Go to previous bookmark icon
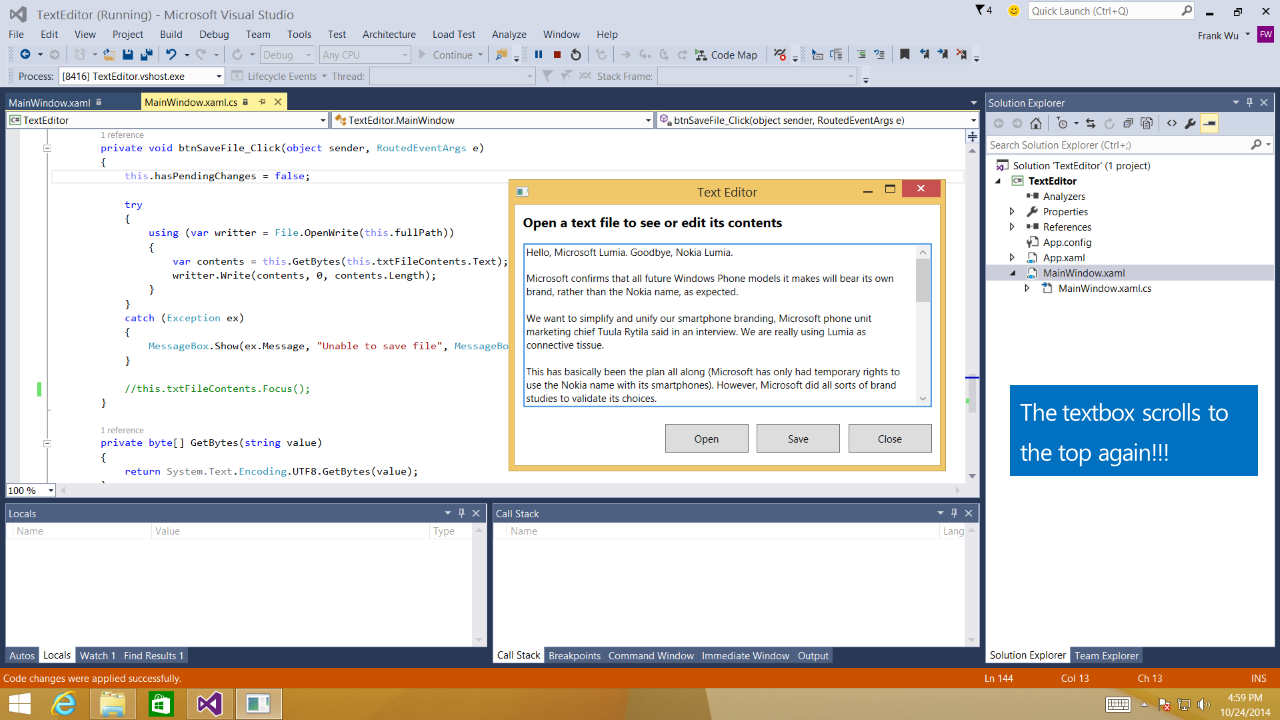 [924, 55]
